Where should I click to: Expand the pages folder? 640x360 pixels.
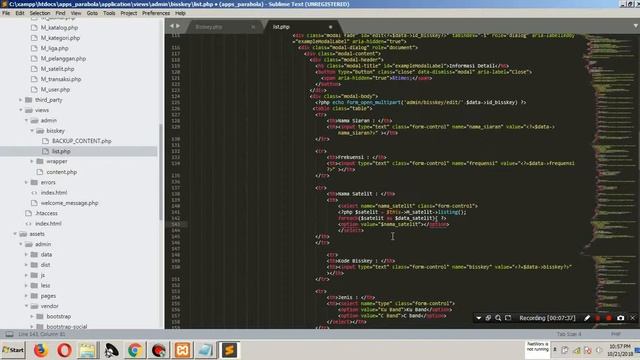click(x=26, y=296)
